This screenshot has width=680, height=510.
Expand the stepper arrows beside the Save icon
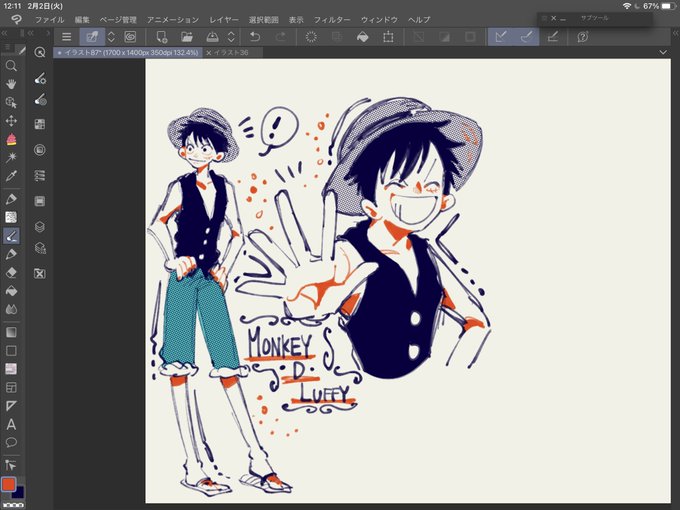click(231, 37)
